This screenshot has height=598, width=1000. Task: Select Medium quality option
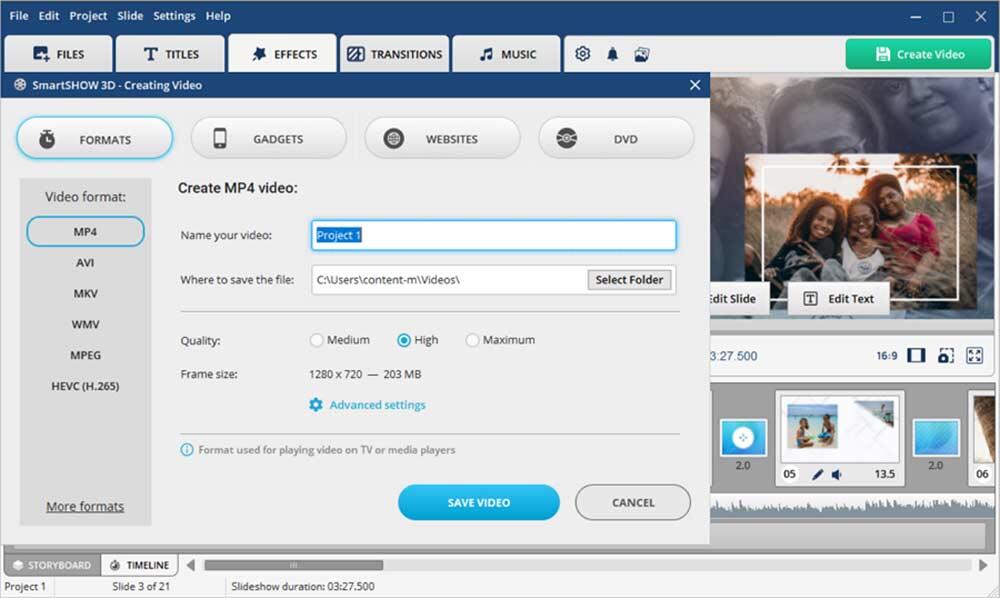317,340
